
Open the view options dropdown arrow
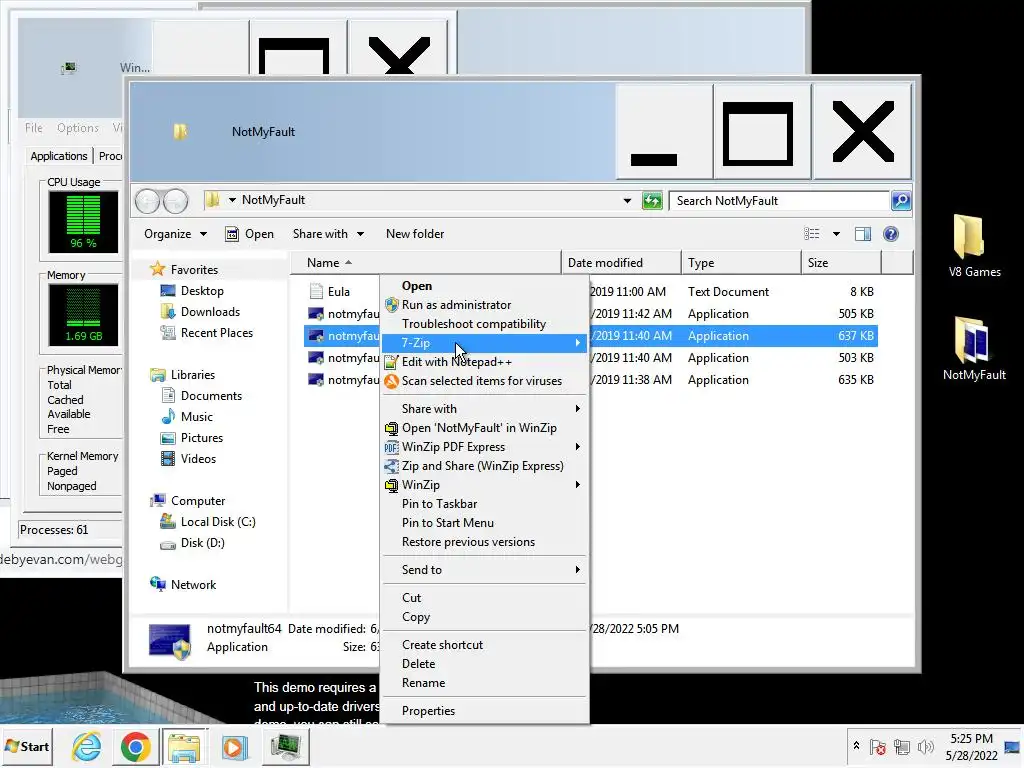[x=836, y=234]
